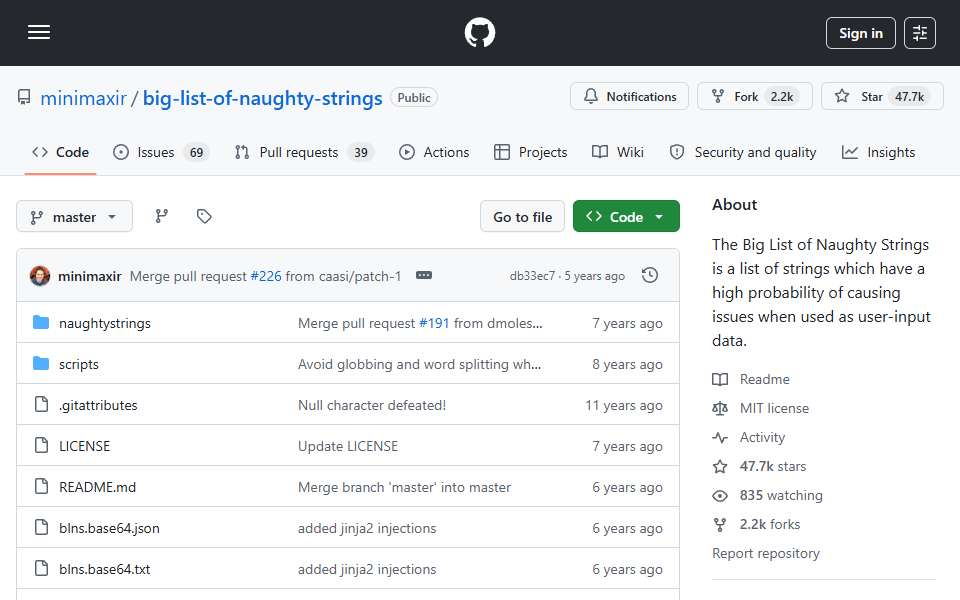This screenshot has width=960, height=600.
Task: View the Insights tab
Action: tap(879, 152)
